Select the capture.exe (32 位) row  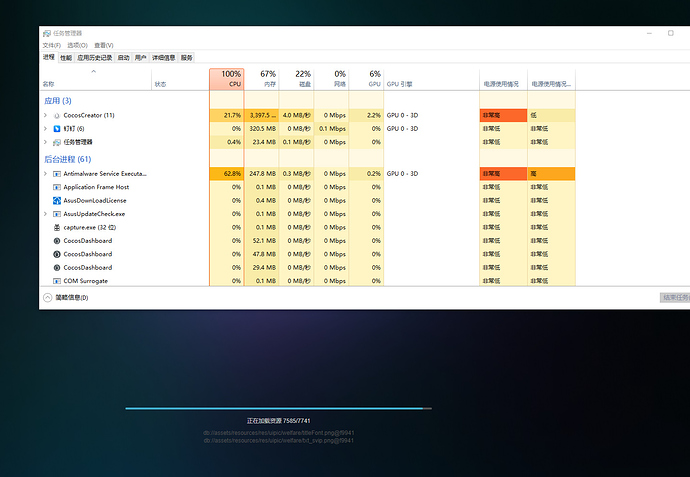pos(307,227)
